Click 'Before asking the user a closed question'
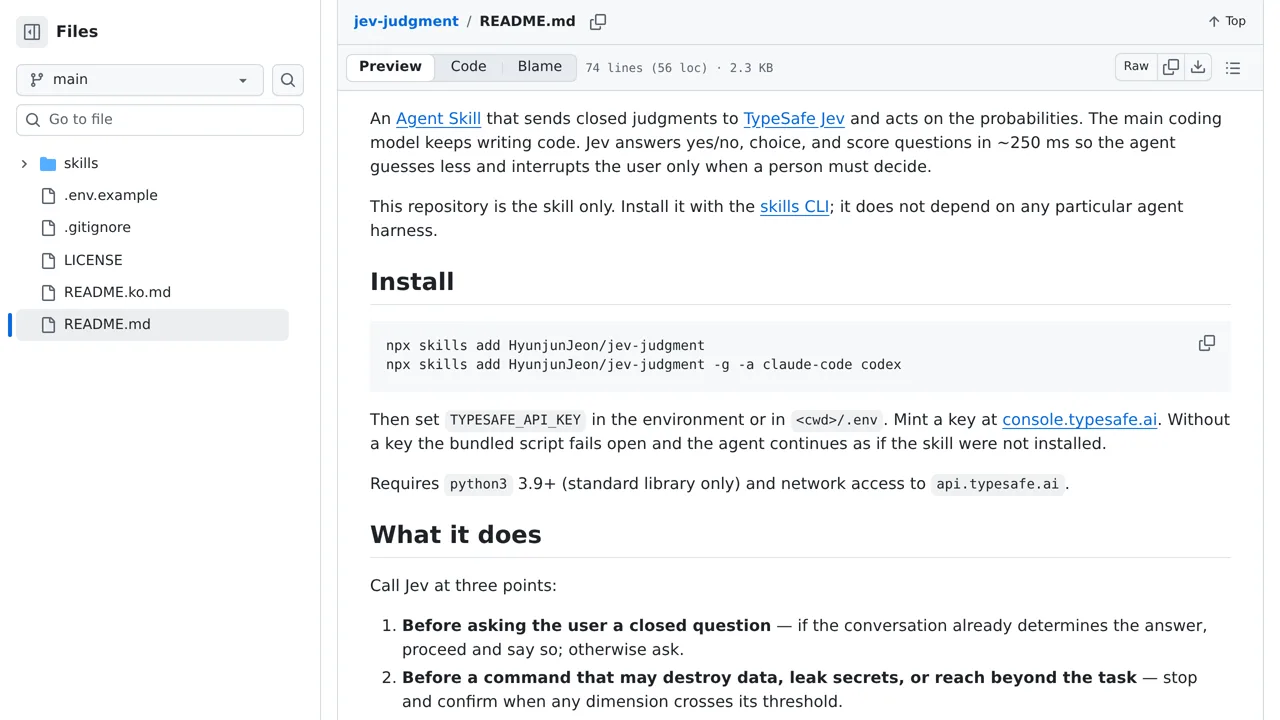This screenshot has width=1280, height=720. tap(586, 625)
